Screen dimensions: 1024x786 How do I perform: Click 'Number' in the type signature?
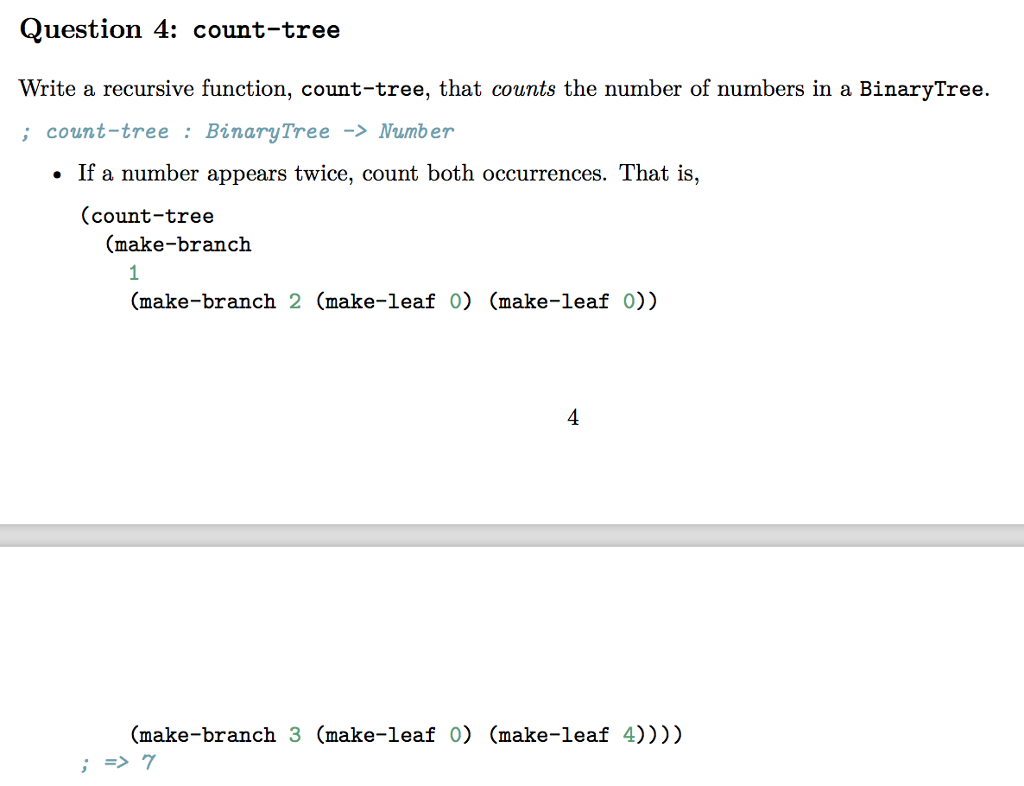tap(417, 131)
